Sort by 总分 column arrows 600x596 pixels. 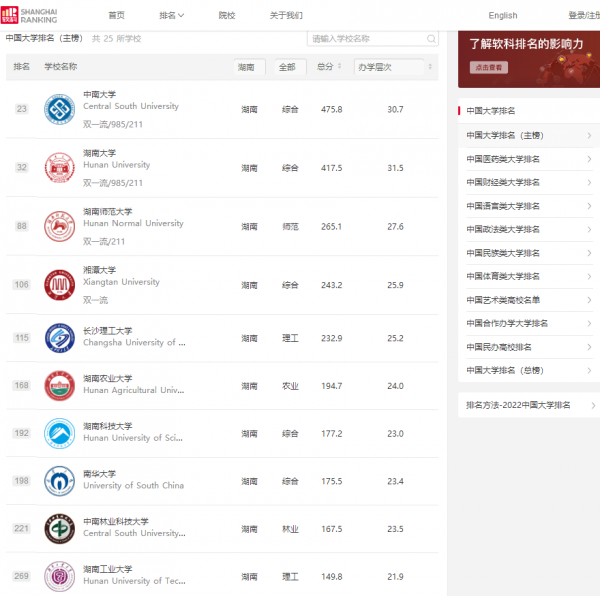point(339,67)
